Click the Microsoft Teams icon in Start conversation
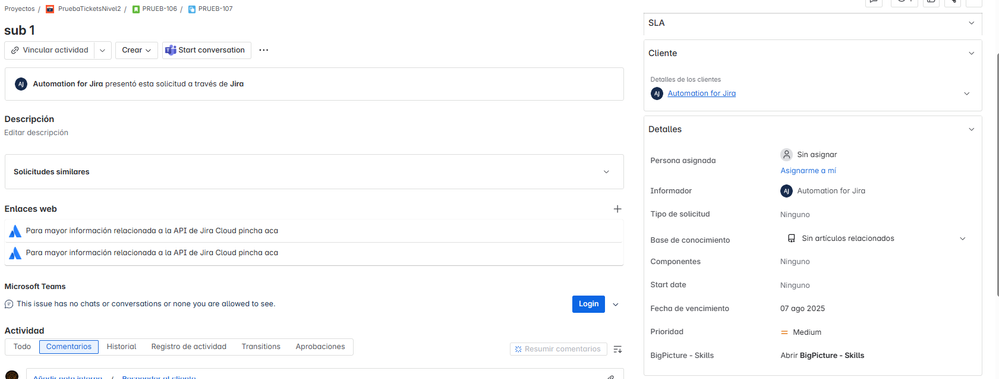This screenshot has width=999, height=379. 170,50
